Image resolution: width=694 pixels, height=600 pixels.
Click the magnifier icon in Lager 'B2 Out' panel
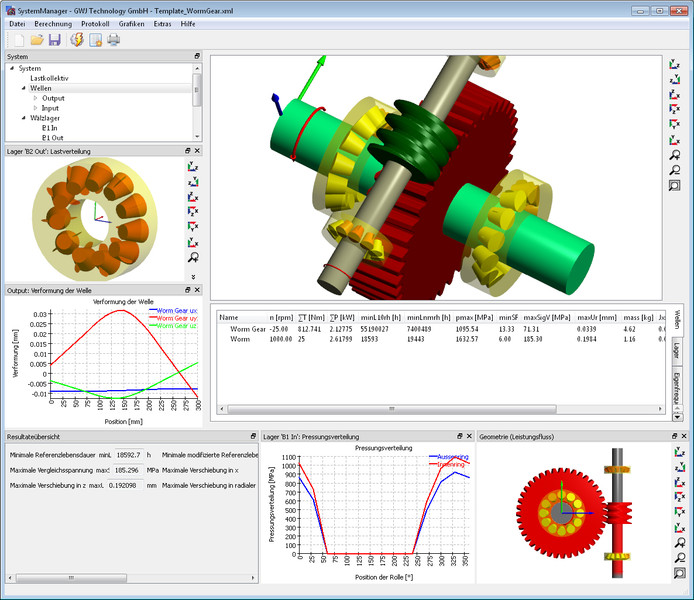pyautogui.click(x=194, y=258)
